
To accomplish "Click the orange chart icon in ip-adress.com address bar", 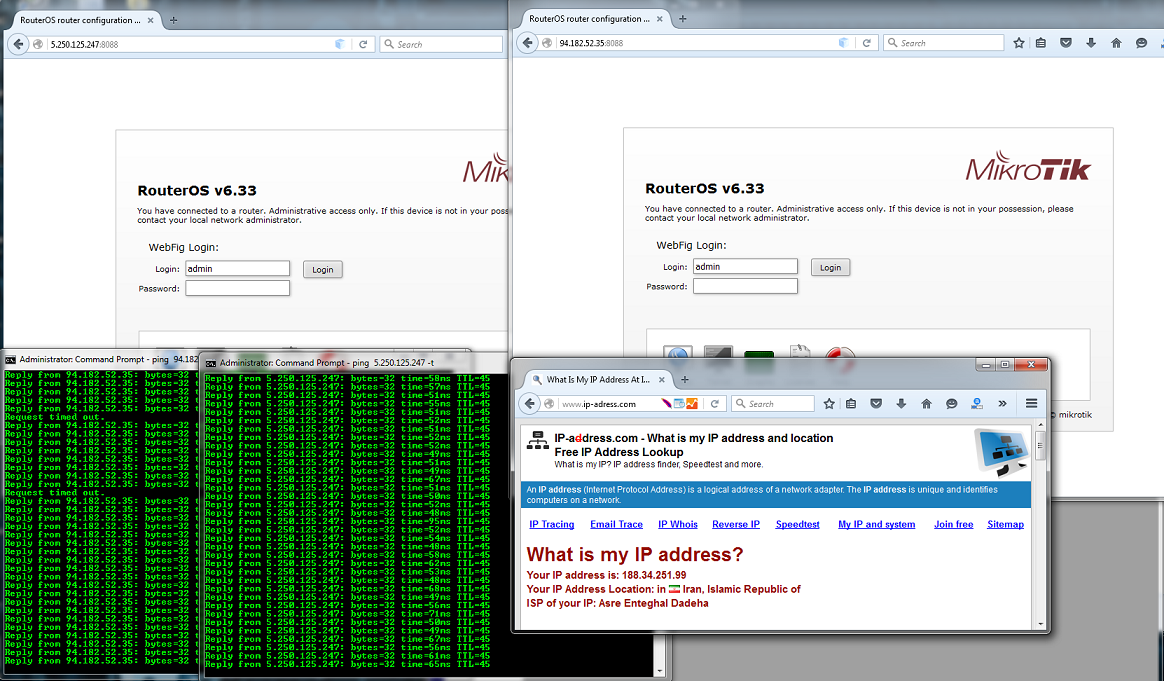I will (692, 404).
